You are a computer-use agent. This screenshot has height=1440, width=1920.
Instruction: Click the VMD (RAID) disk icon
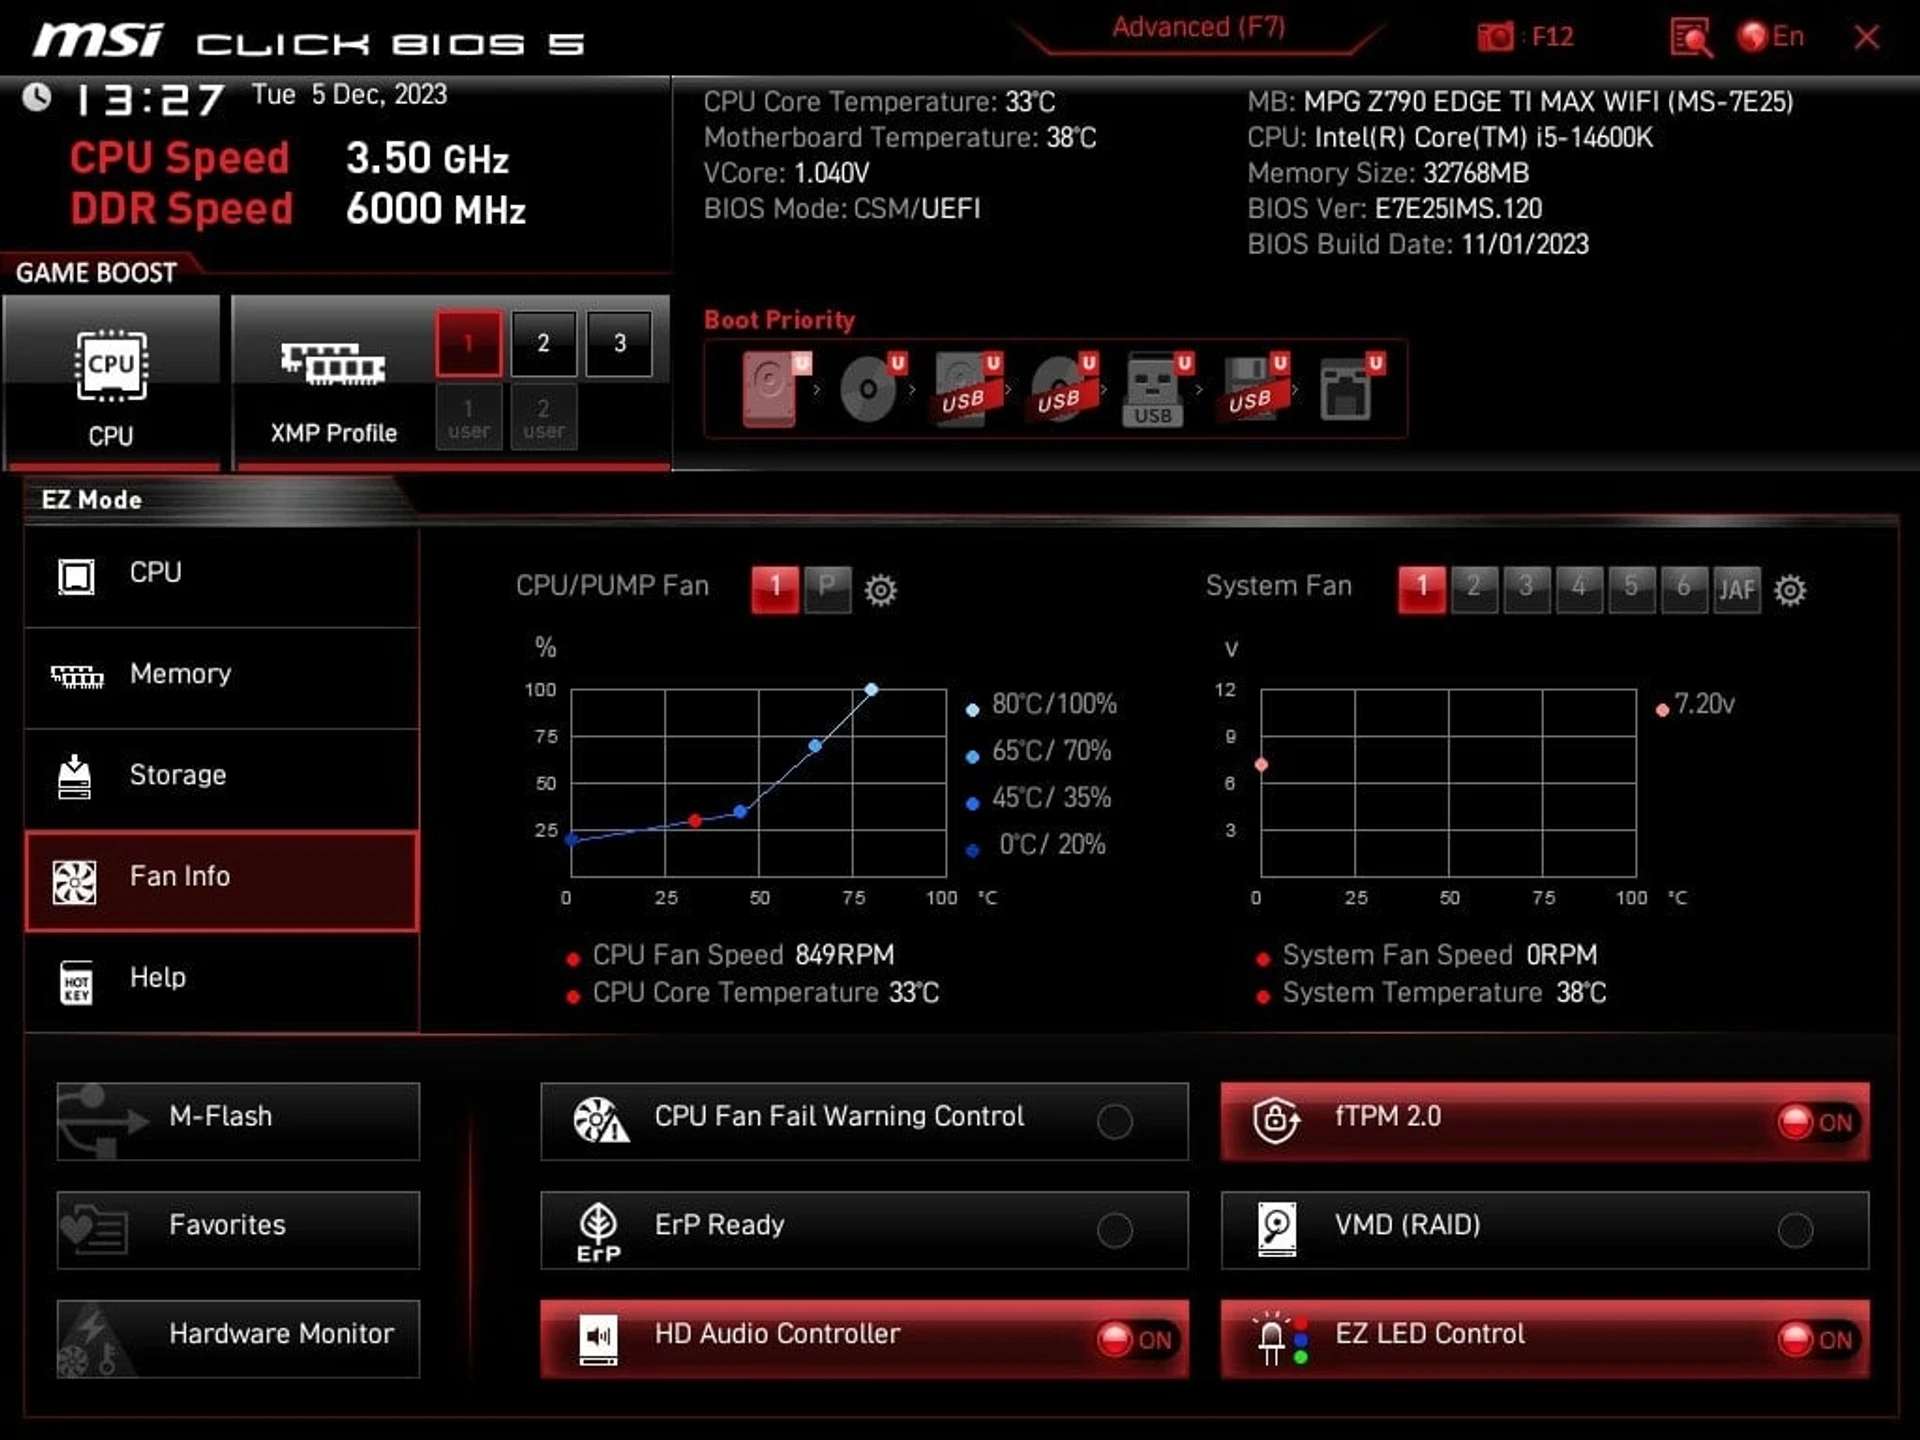tap(1277, 1229)
